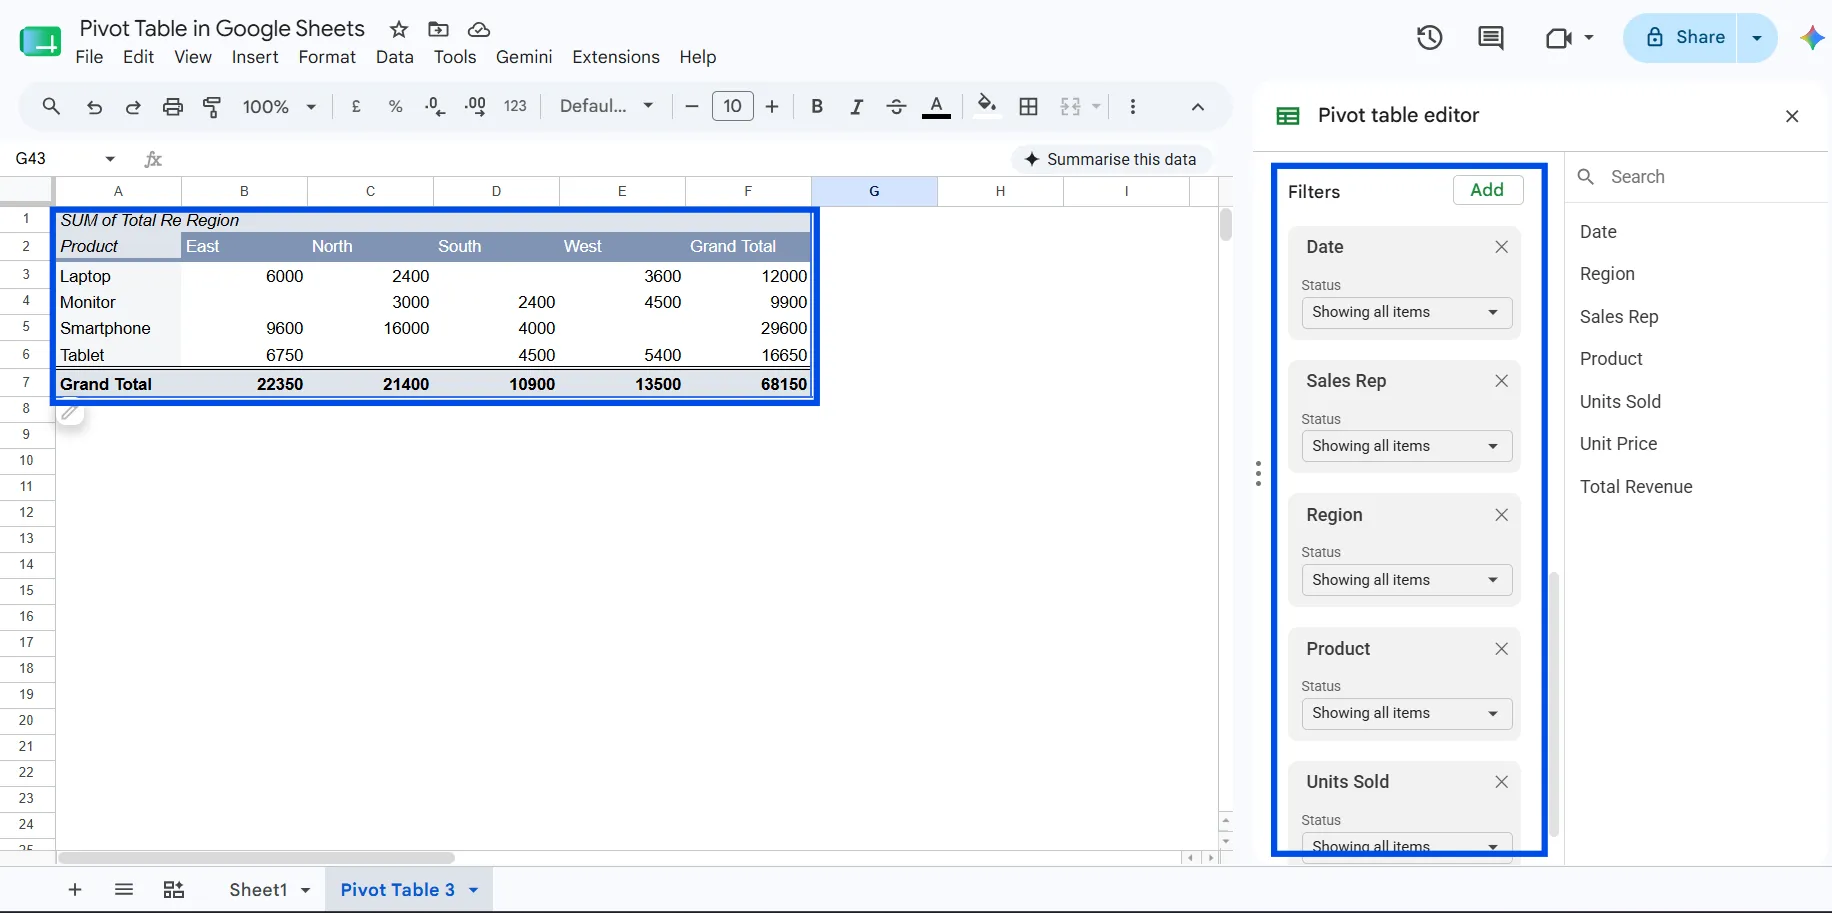The height and width of the screenshot is (913, 1832).
Task: Click the paint format roller icon
Action: (x=212, y=107)
